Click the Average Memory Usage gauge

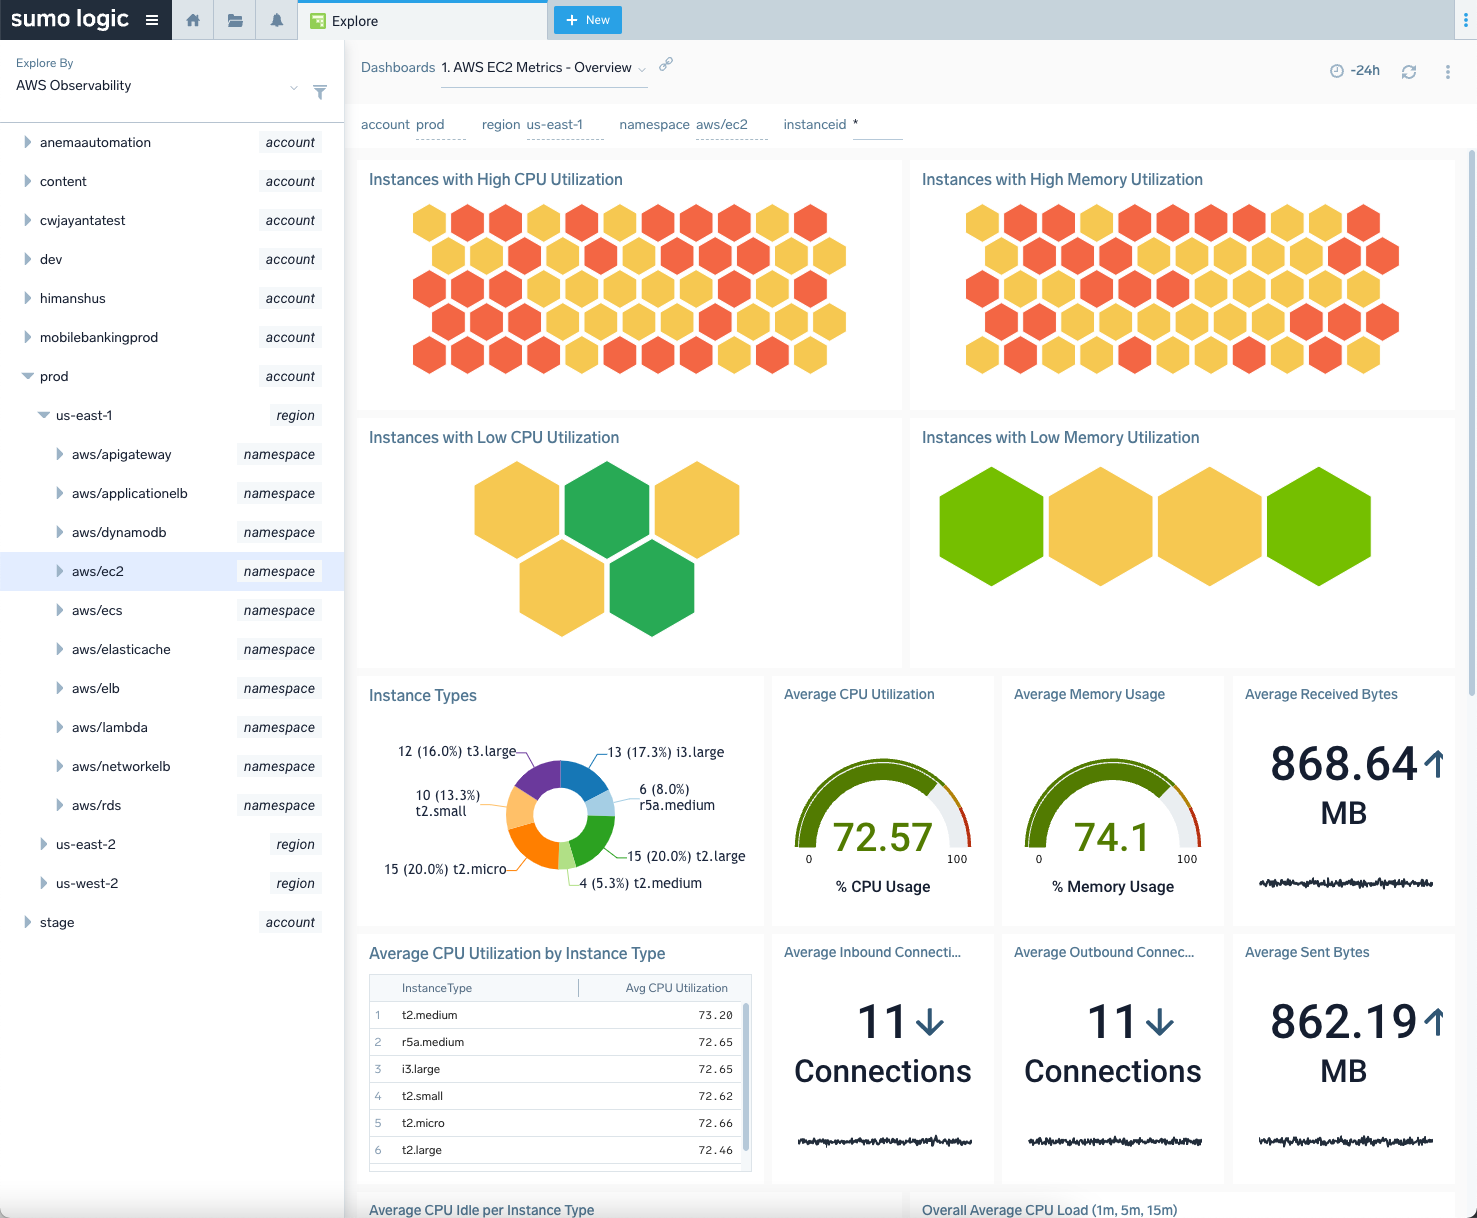(x=1113, y=810)
